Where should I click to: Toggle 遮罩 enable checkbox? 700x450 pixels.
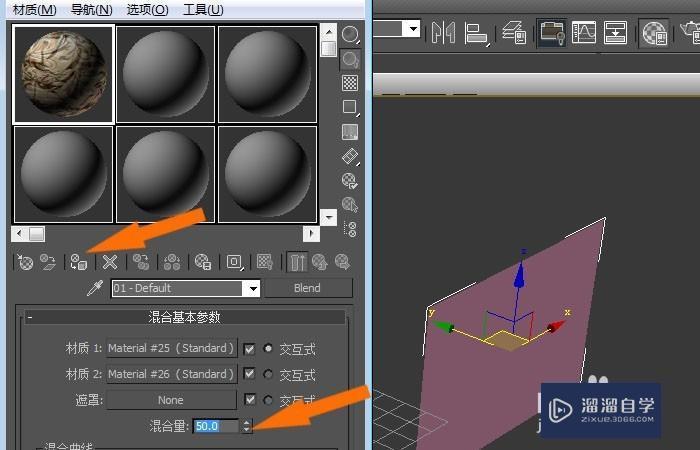tap(250, 399)
